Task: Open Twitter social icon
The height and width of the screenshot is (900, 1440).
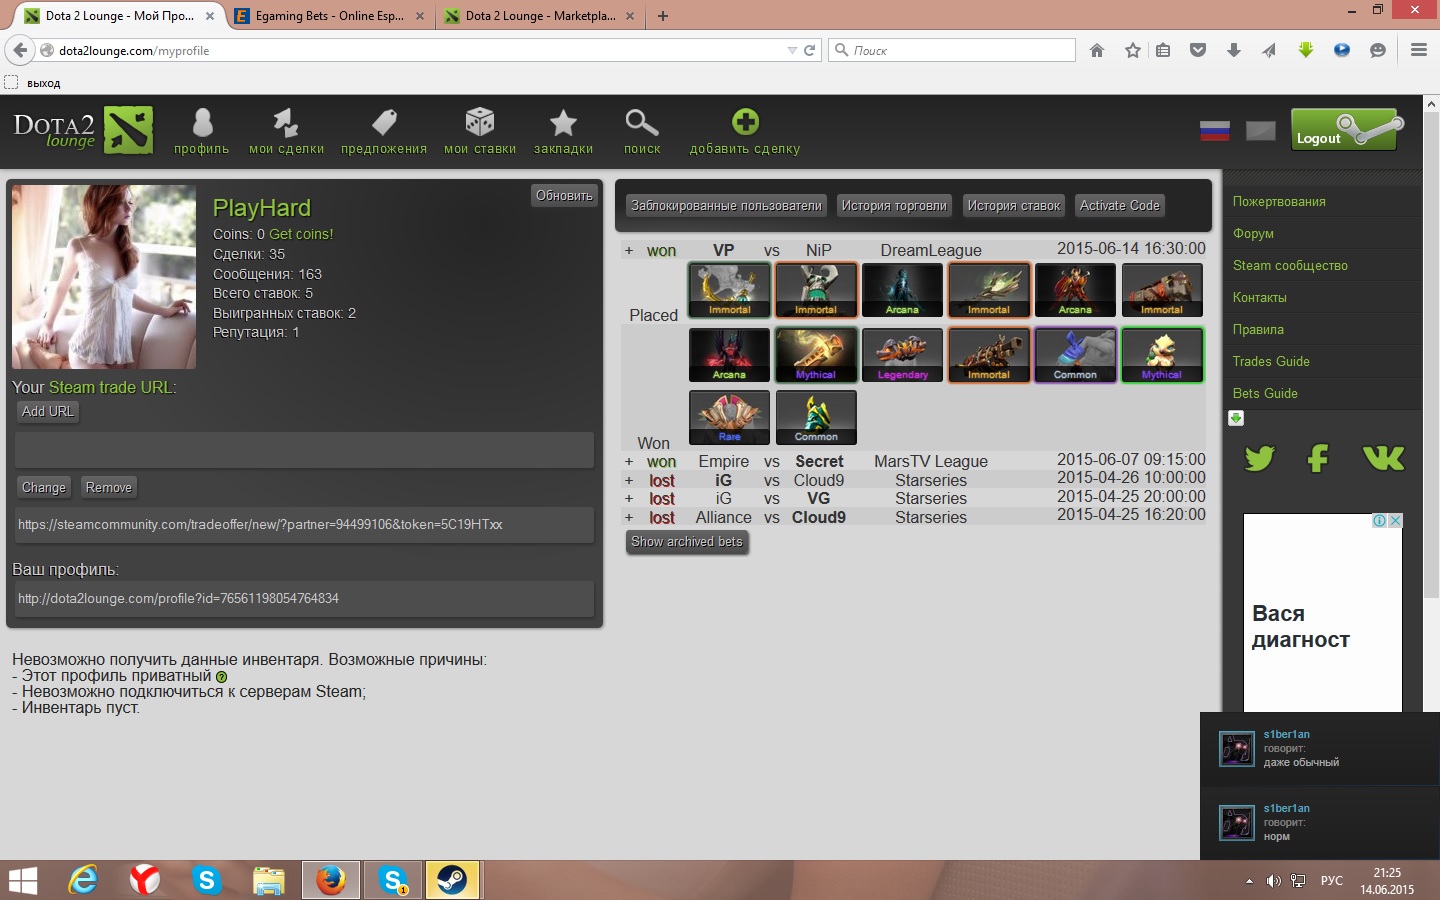Action: (x=1259, y=458)
